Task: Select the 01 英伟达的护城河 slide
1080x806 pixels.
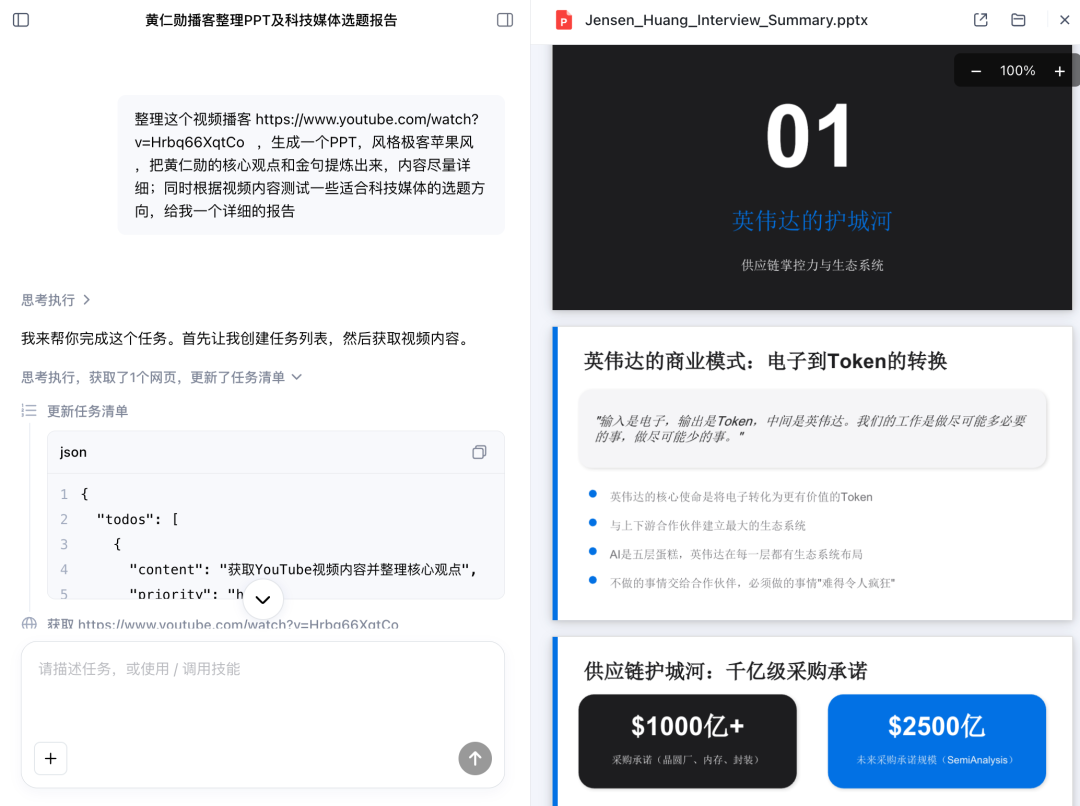Action: (x=812, y=178)
